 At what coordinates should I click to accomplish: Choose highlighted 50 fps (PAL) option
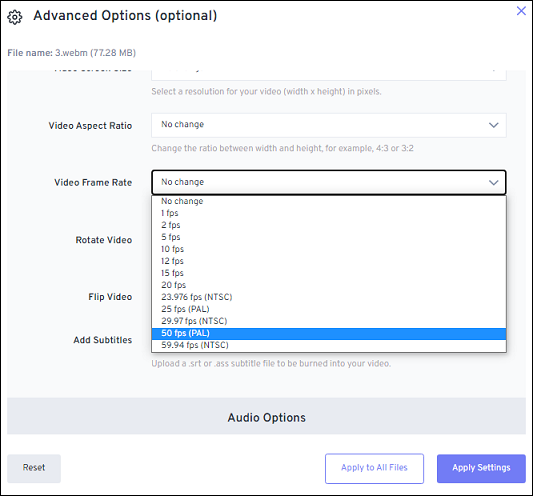(329, 333)
